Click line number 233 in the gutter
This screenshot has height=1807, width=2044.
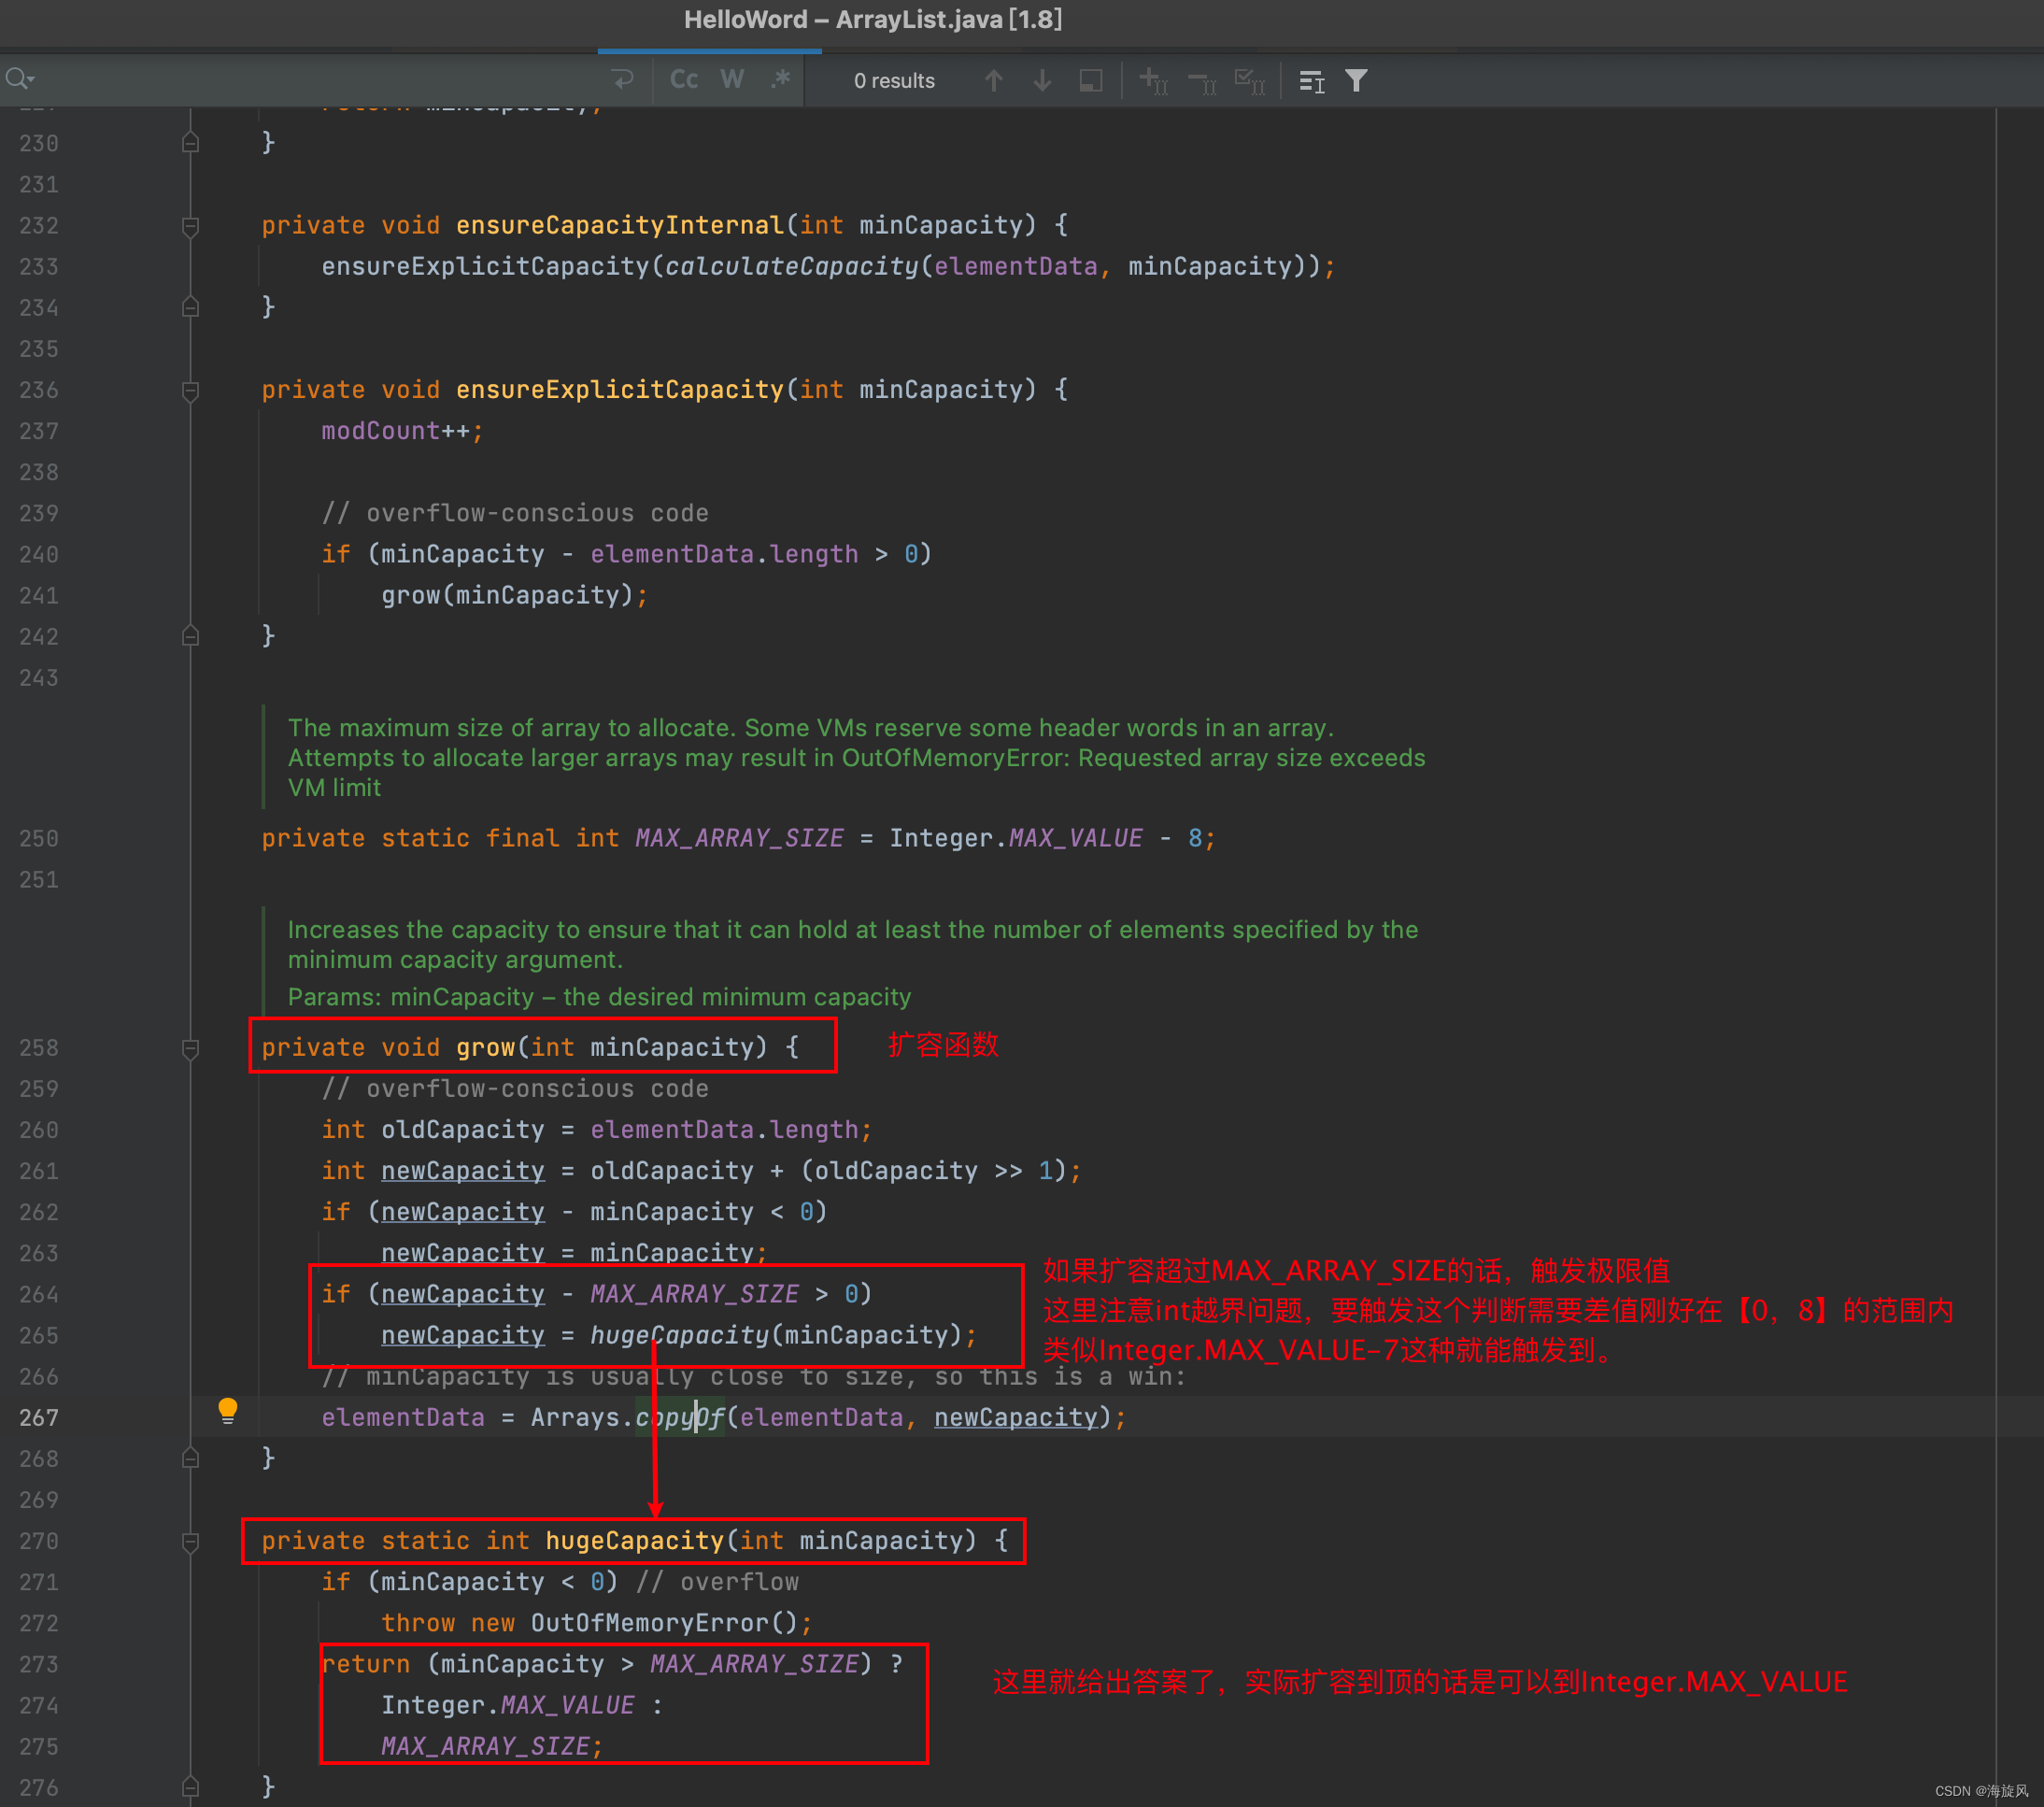39,267
